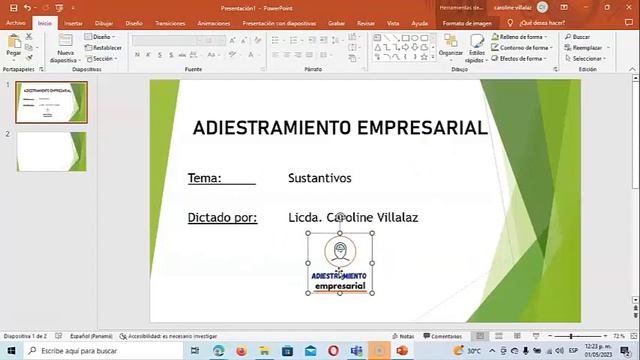Select the right arrow shape
The height and width of the screenshot is (360, 640).
click(x=406, y=48)
